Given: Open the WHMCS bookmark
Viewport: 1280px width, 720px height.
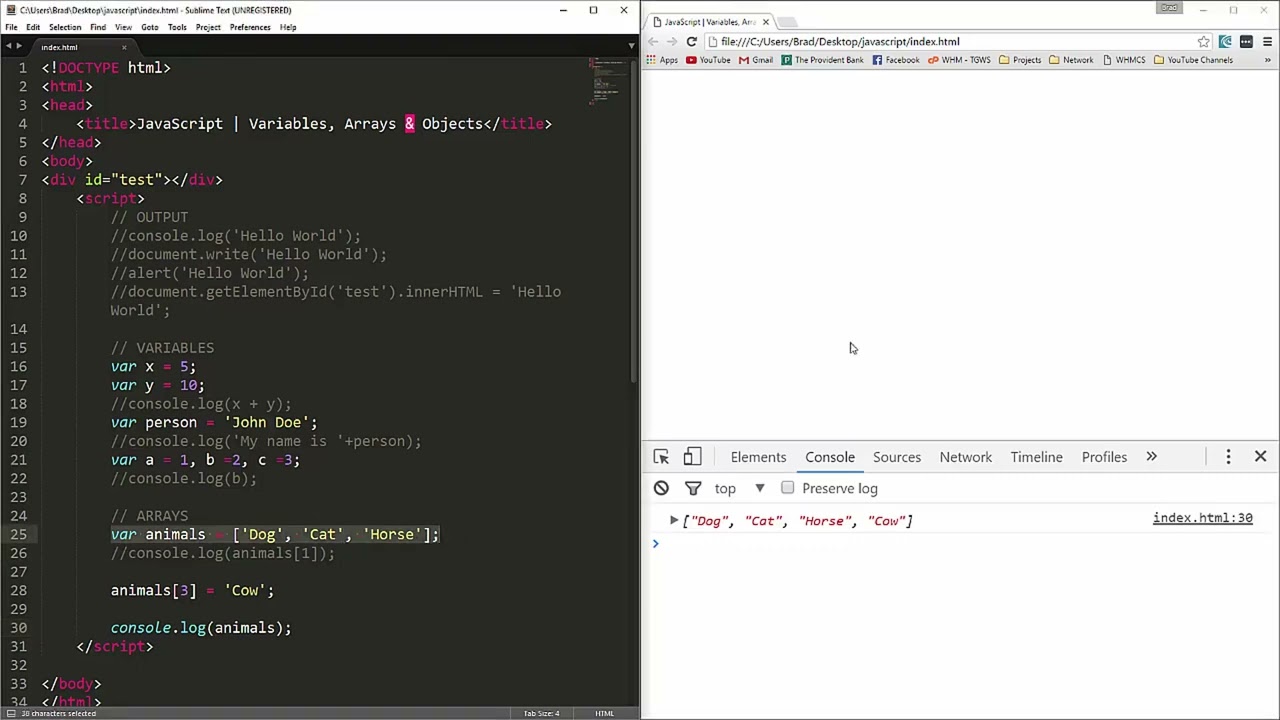Looking at the screenshot, I should click(1124, 60).
